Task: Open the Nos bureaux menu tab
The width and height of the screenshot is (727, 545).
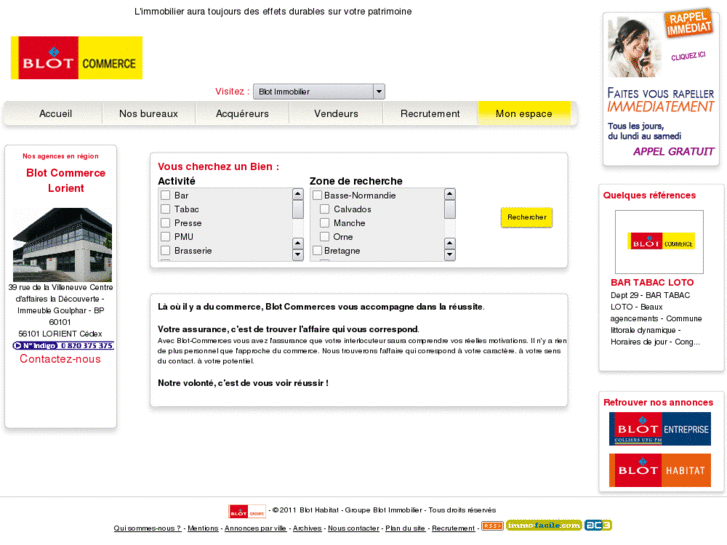Action: [148, 114]
